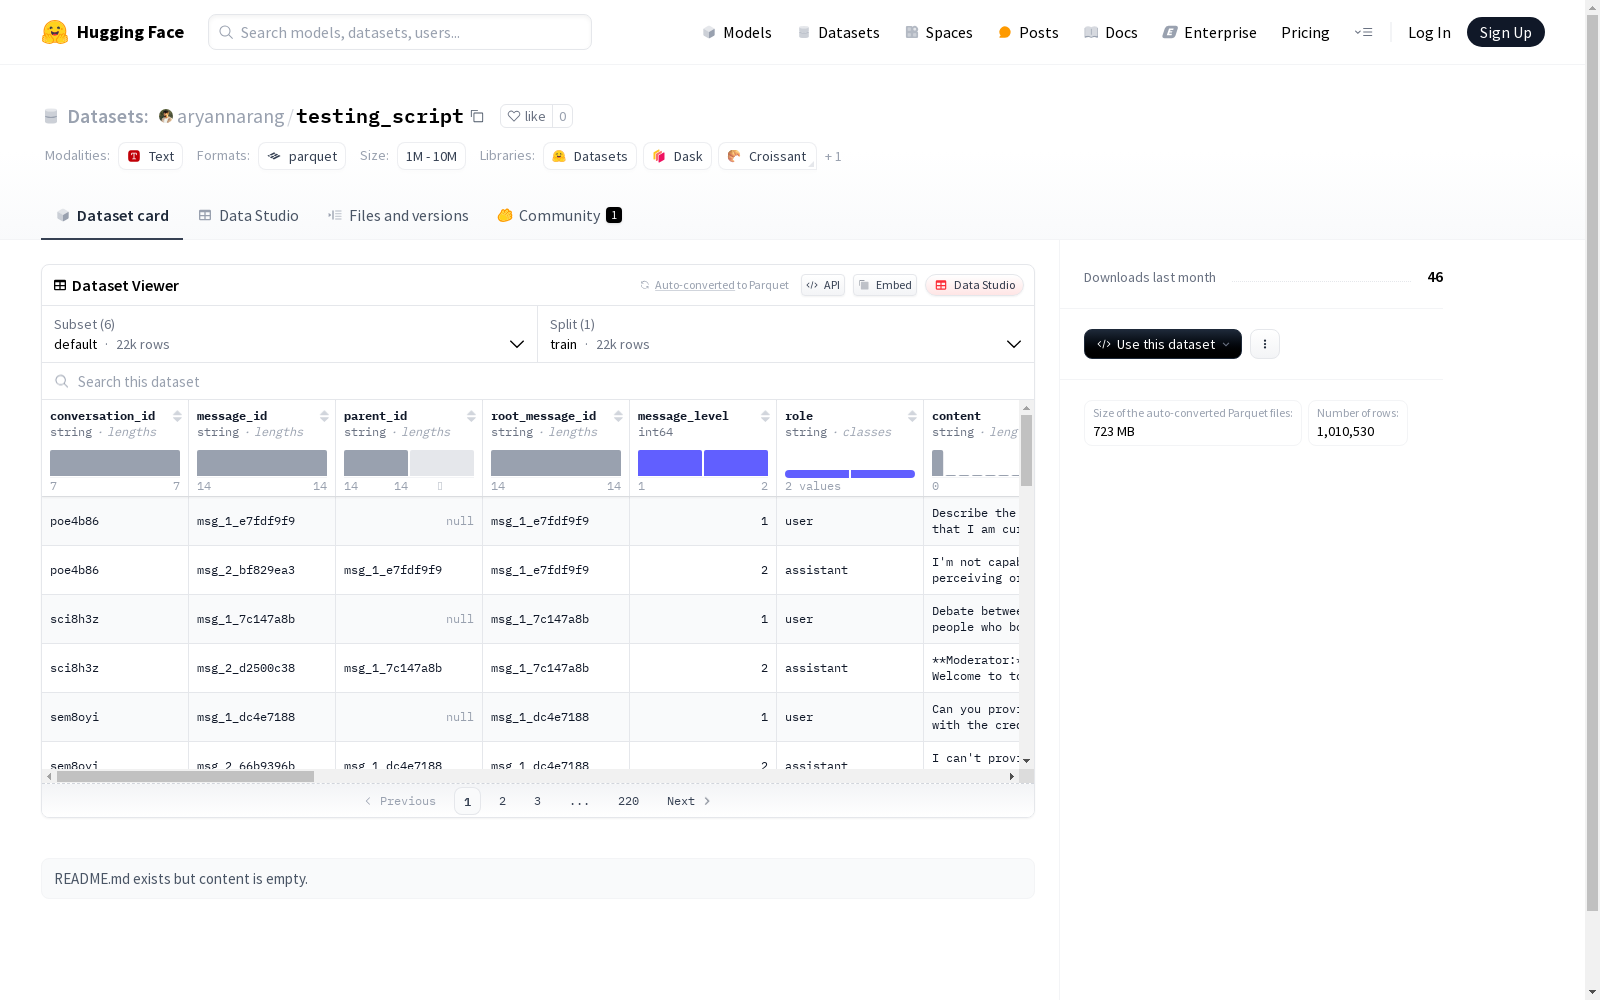
Task: Go to page 3 of rows
Action: coord(537,801)
